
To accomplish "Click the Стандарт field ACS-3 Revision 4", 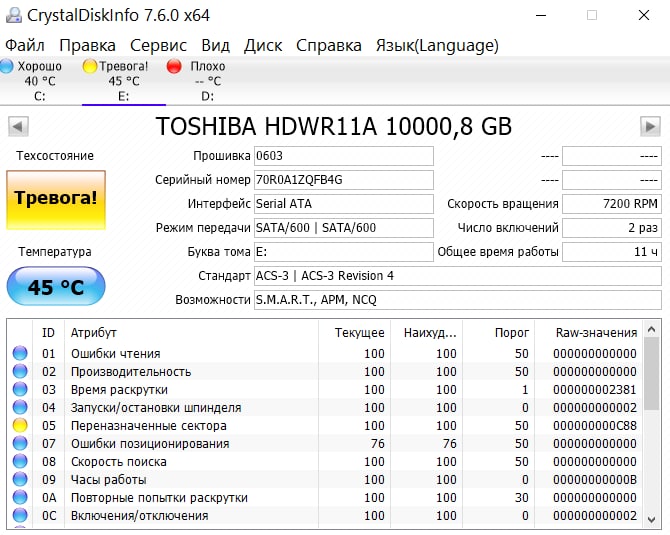I will (458, 276).
